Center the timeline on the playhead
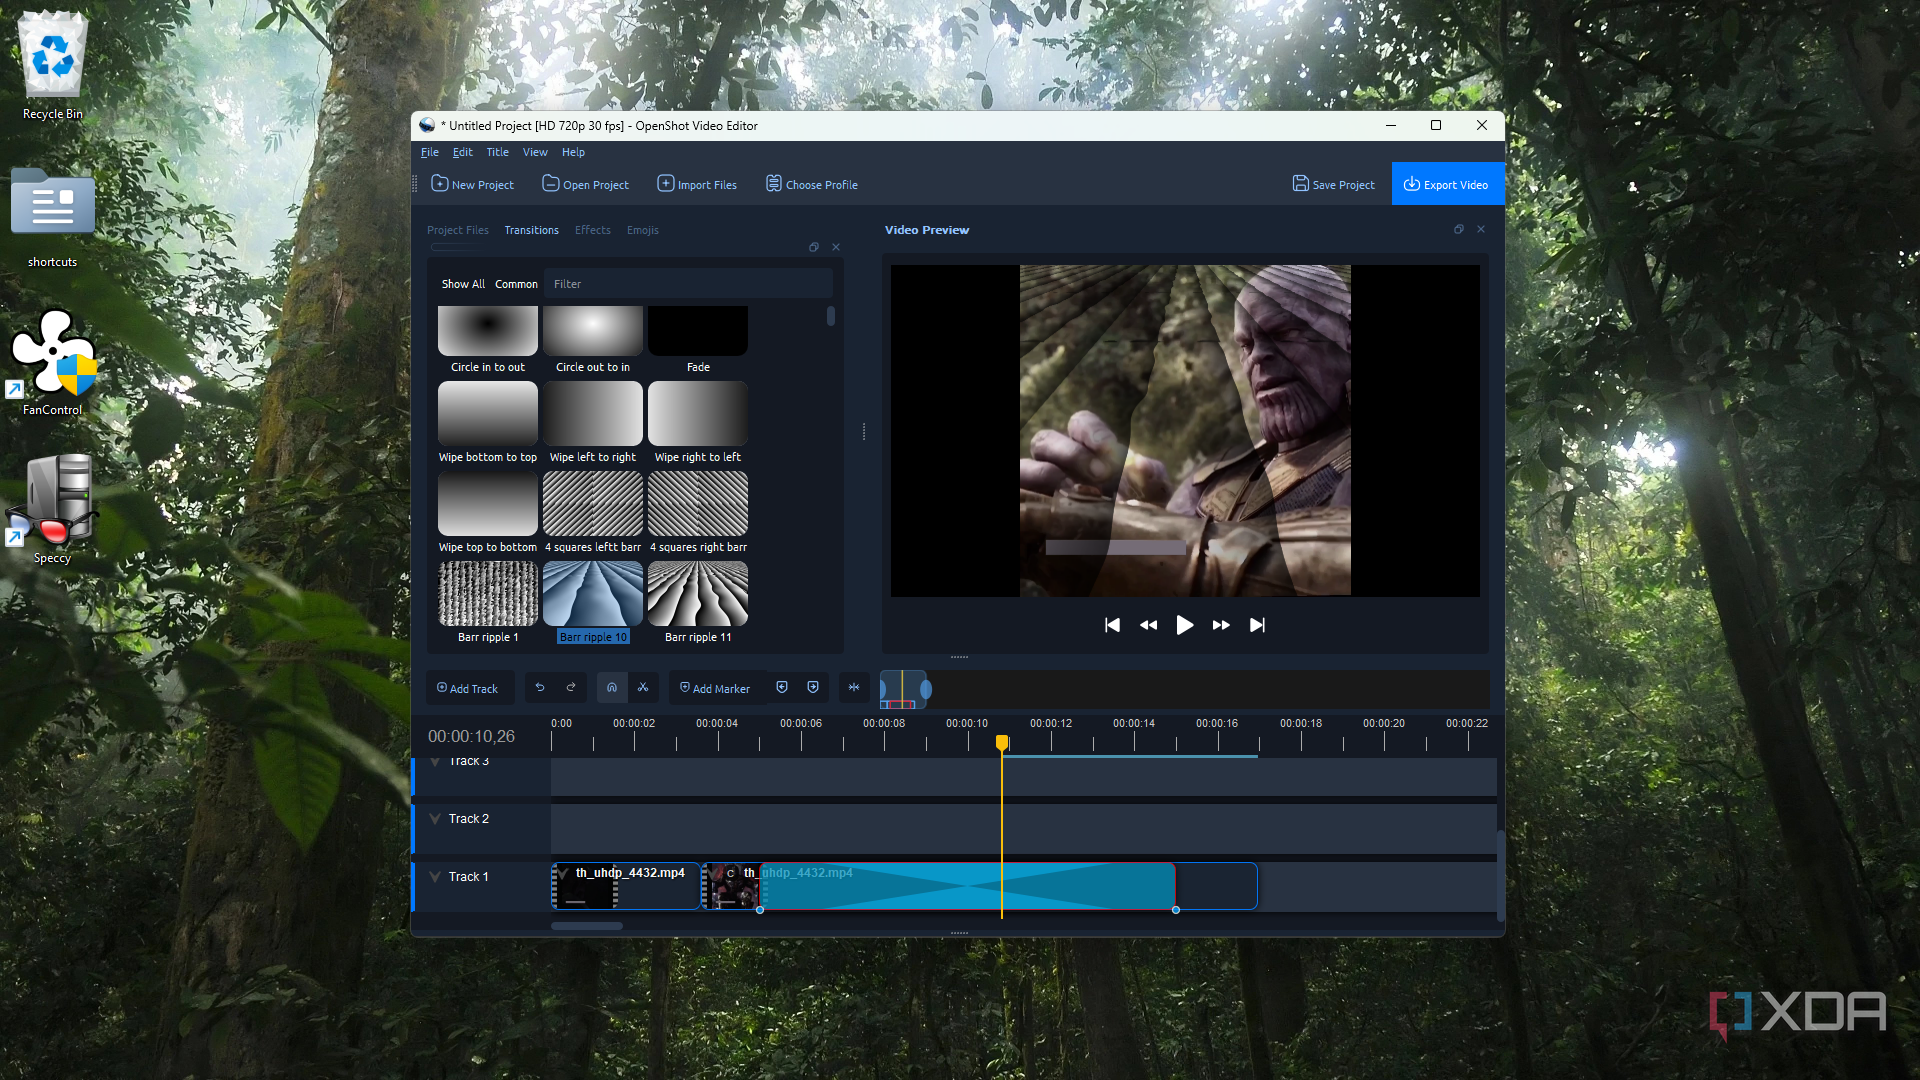The width and height of the screenshot is (1920, 1080). [854, 688]
